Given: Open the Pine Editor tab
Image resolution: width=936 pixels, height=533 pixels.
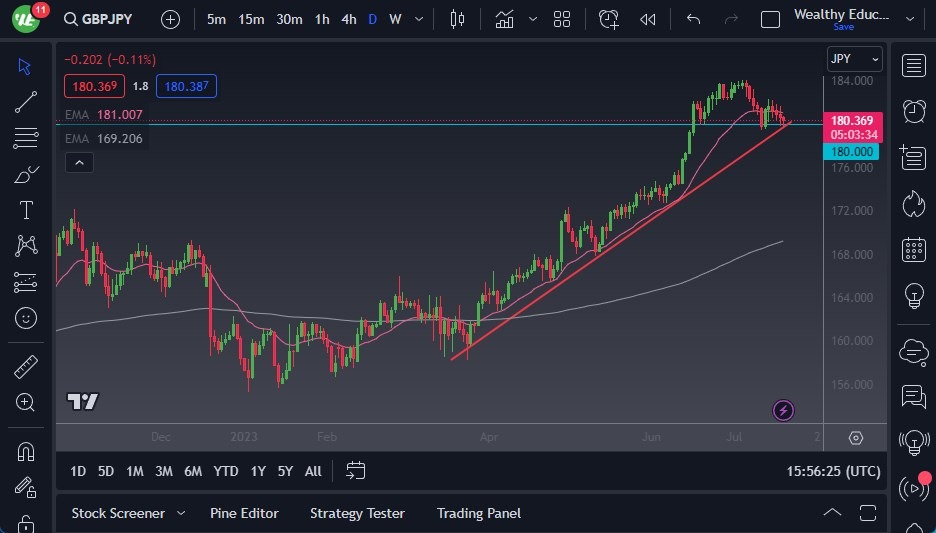Looking at the screenshot, I should tap(244, 513).
